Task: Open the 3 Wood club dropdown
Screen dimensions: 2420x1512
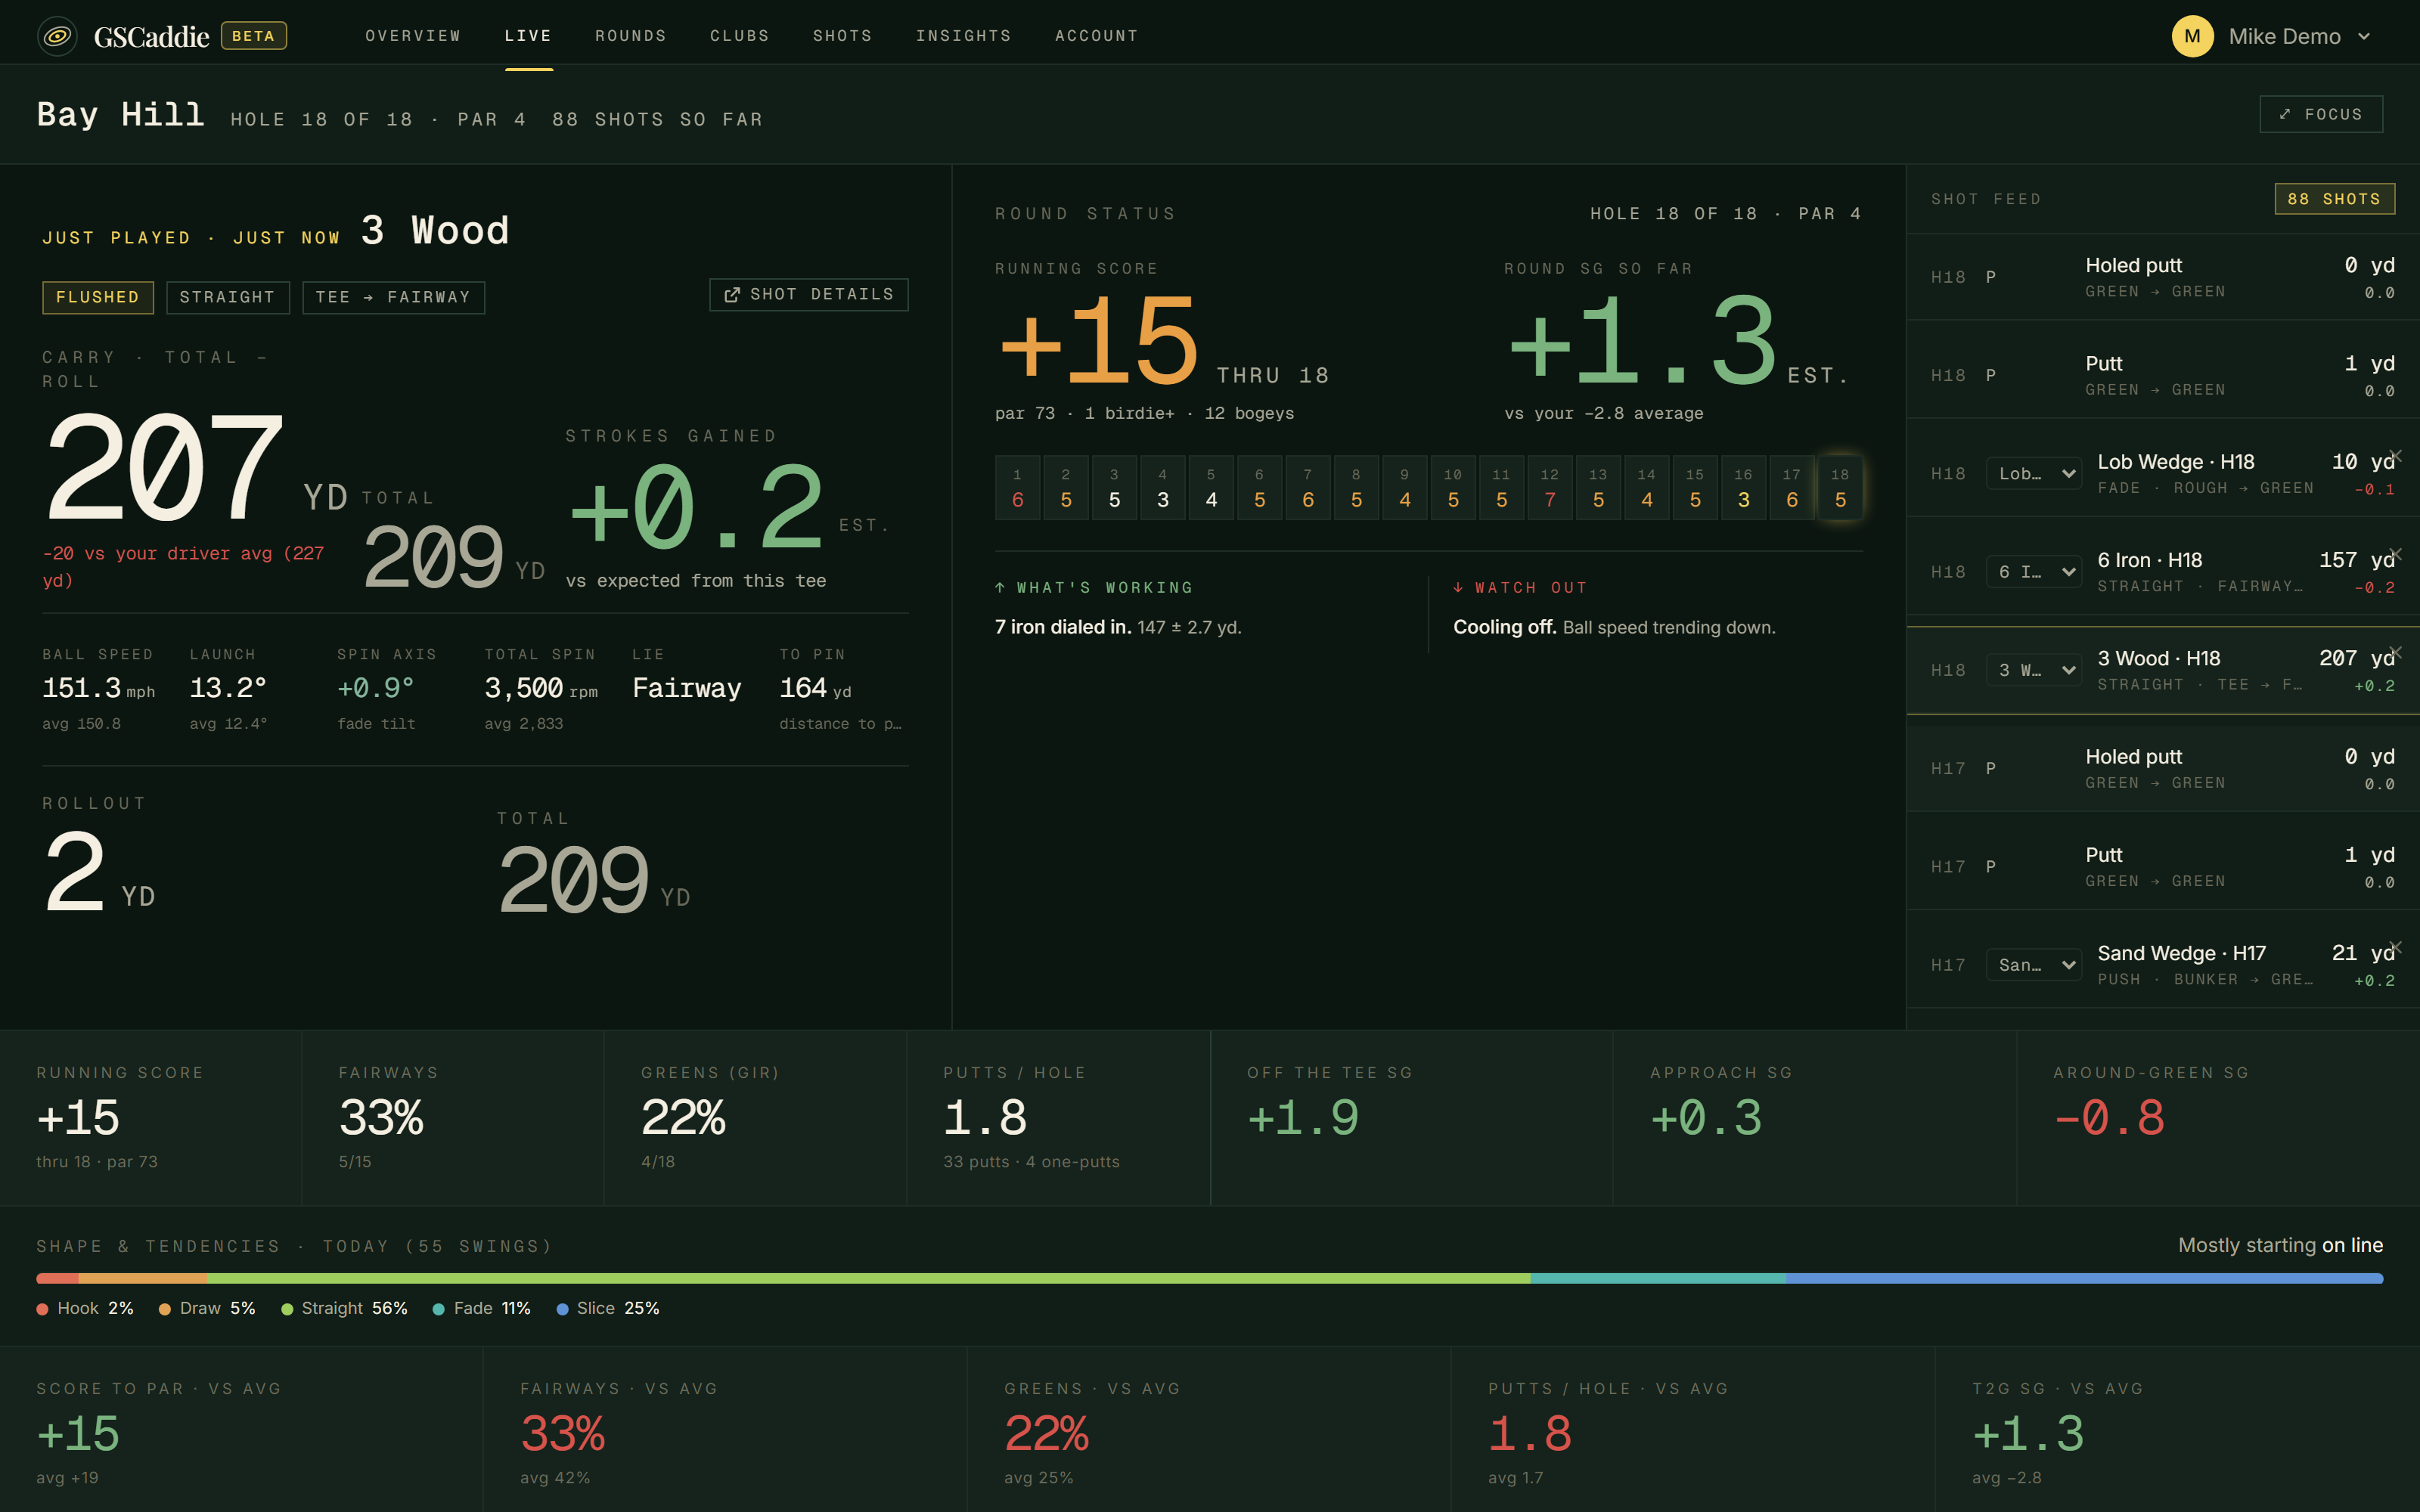Action: pos(2033,670)
